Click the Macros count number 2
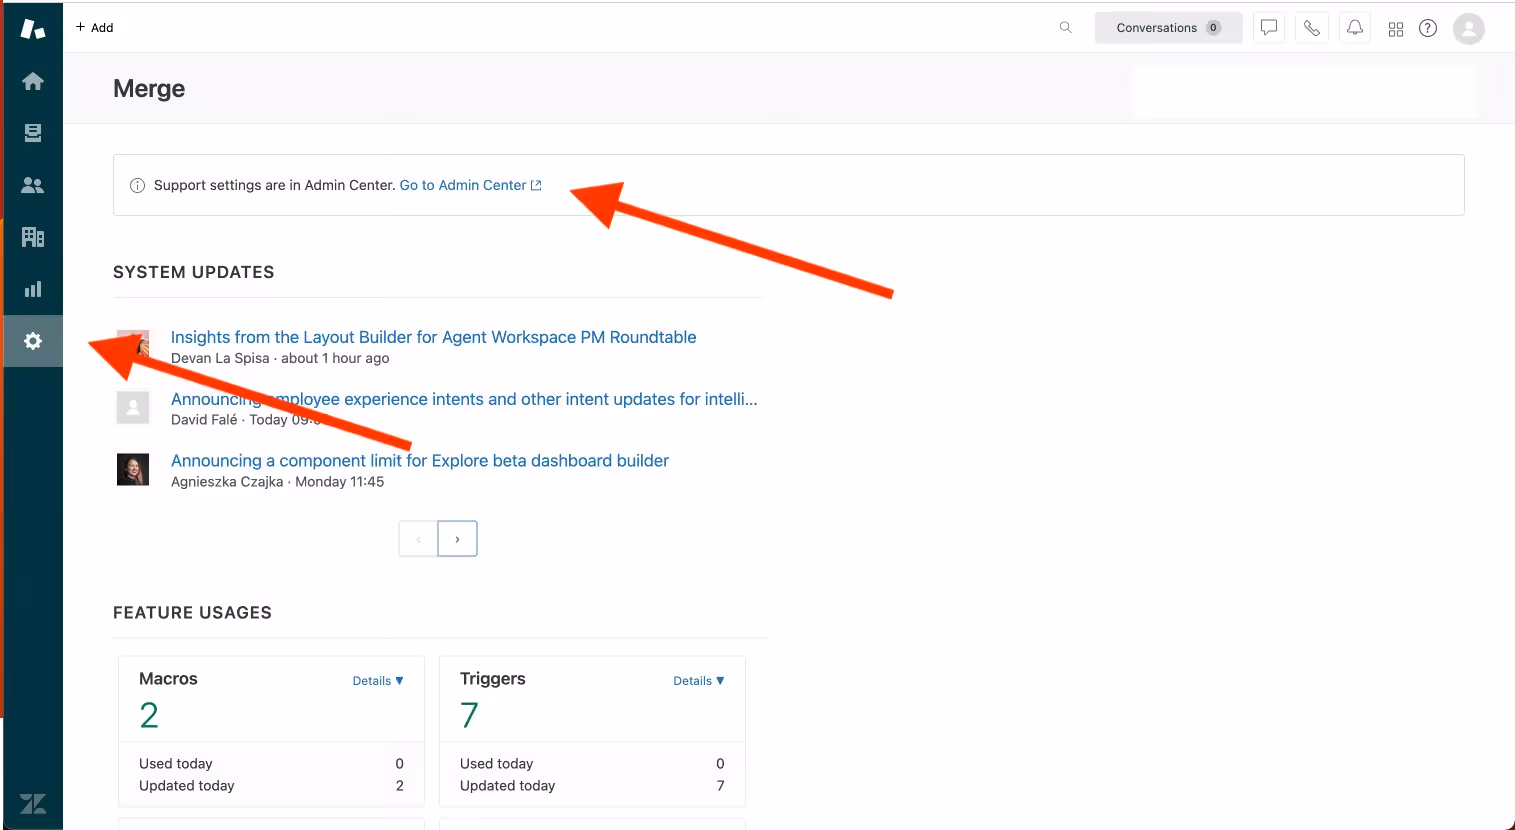Image resolution: width=1515 pixels, height=830 pixels. click(149, 716)
